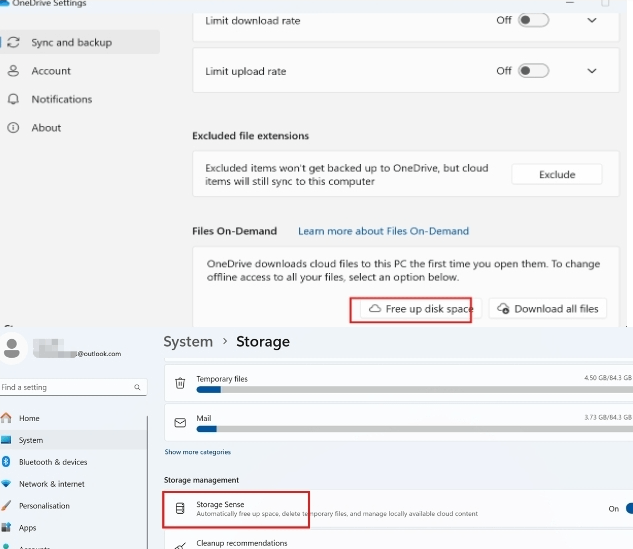Click the Mail storage usage bar
This screenshot has height=549, width=633.
point(415,429)
